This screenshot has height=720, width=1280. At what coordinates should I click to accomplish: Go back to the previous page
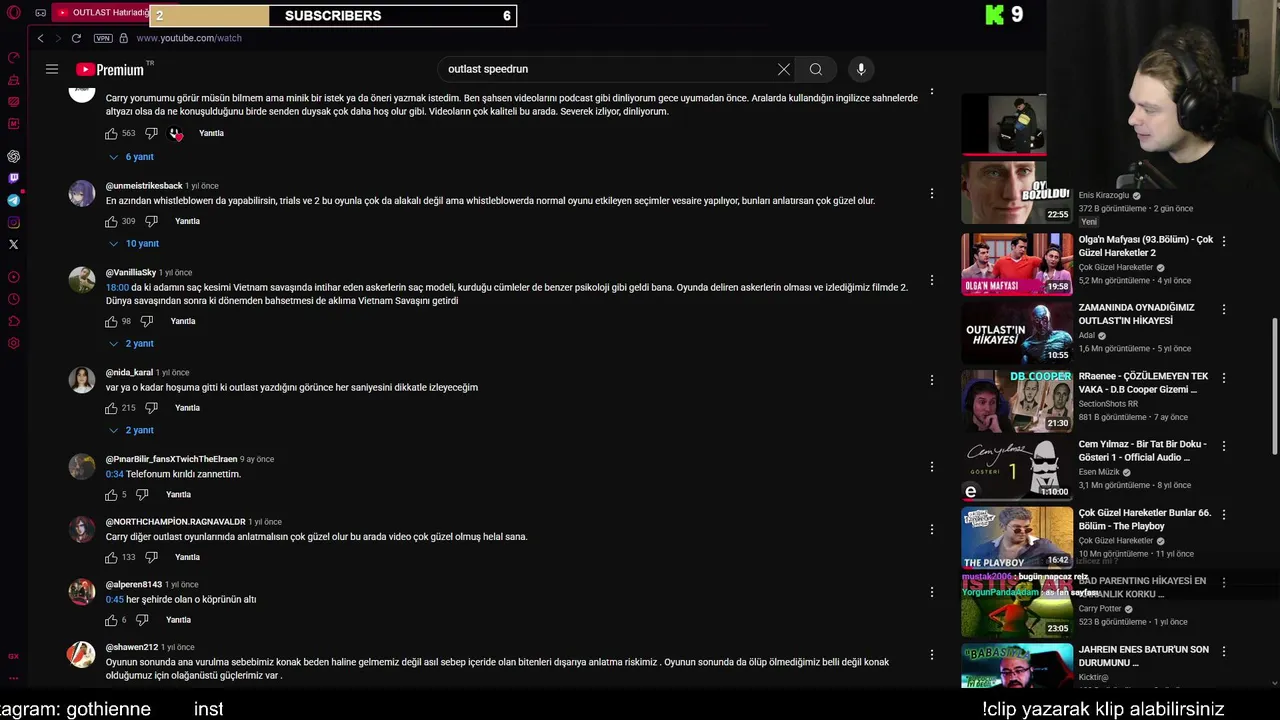click(40, 38)
